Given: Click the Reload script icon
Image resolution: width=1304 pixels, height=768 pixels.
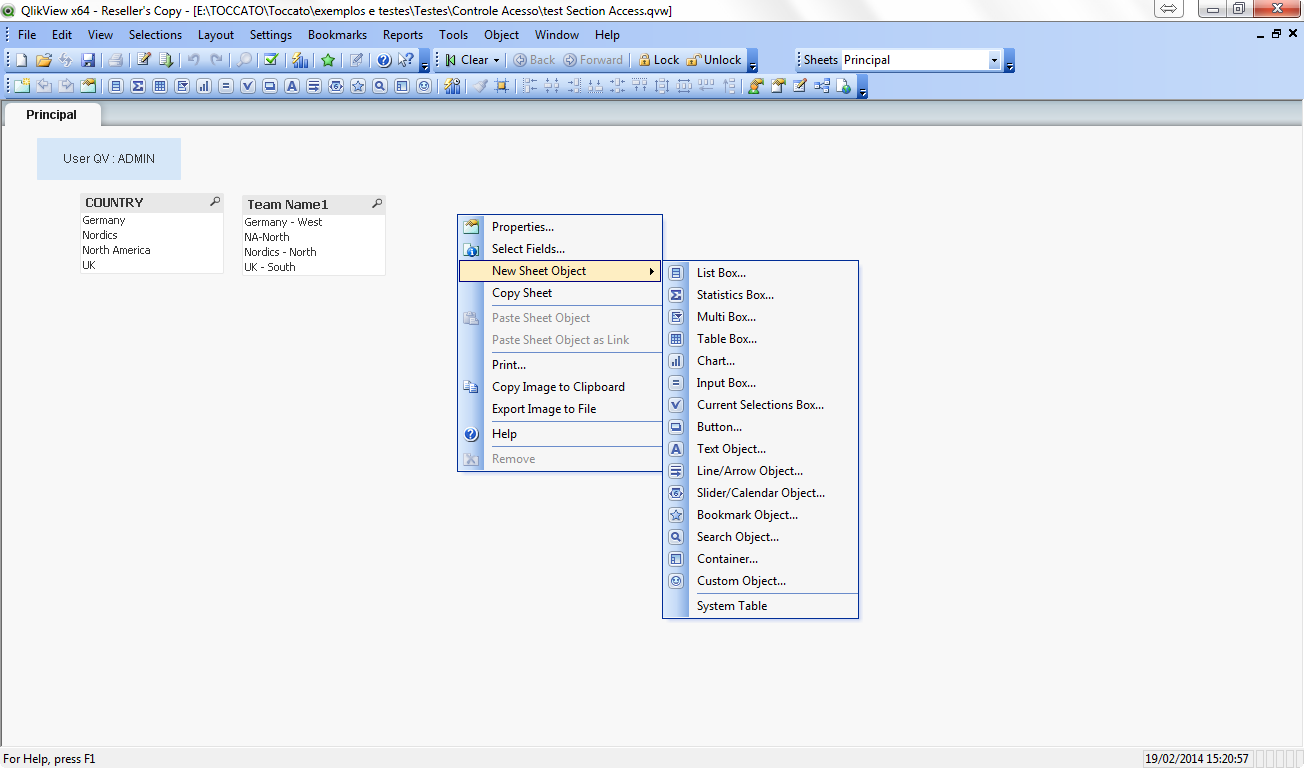Looking at the screenshot, I should click(166, 60).
